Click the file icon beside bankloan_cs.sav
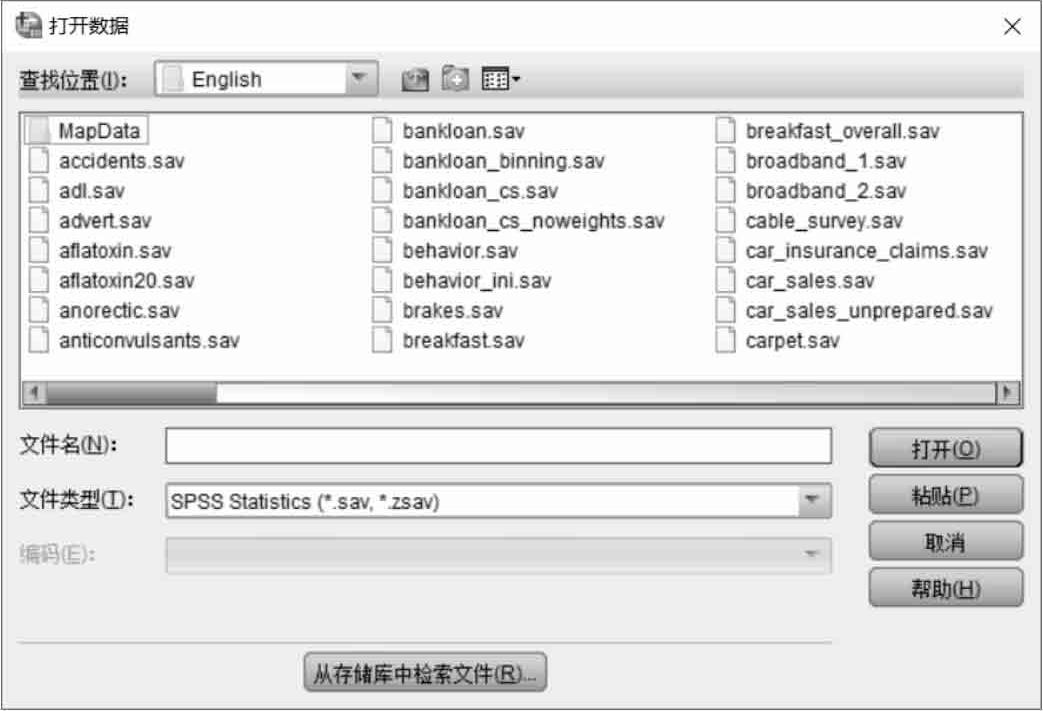Image resolution: width=1043 pixels, height=711 pixels. (382, 191)
